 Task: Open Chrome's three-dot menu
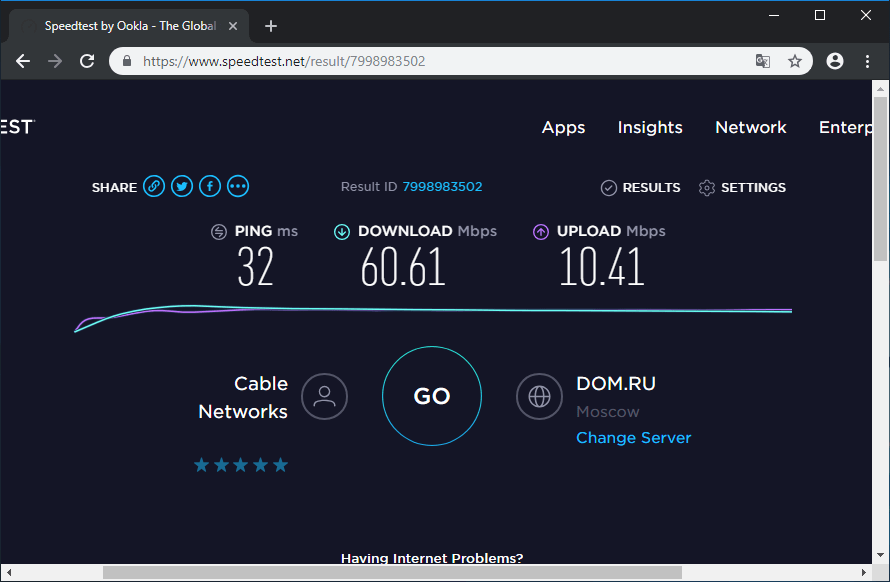pyautogui.click(x=867, y=61)
